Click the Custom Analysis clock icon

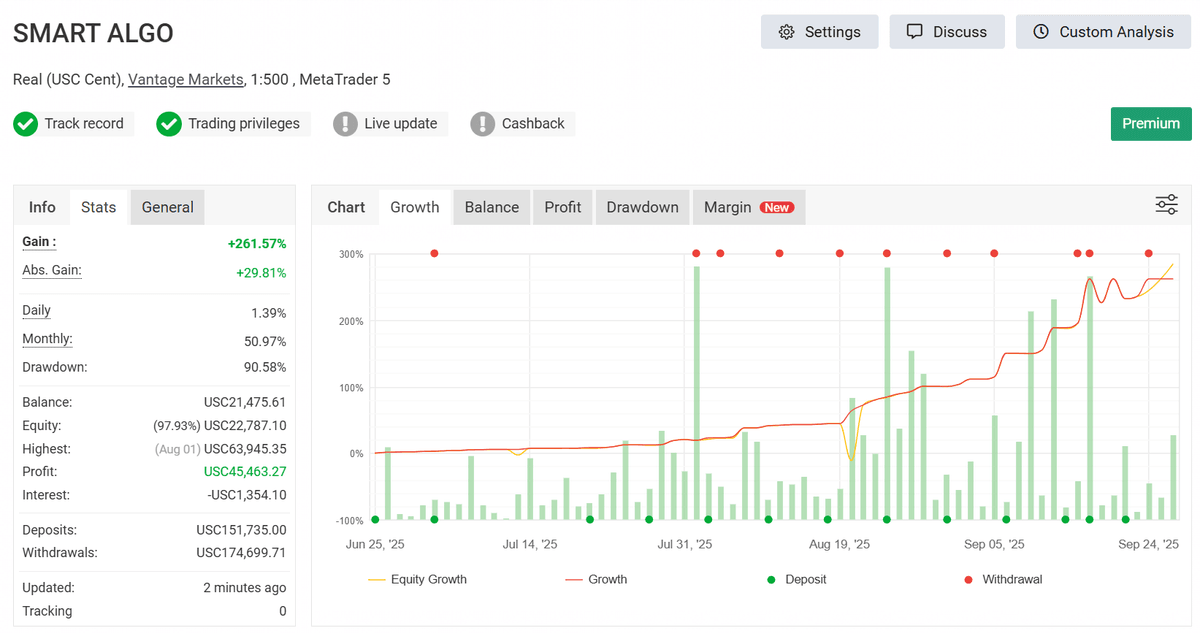(x=1041, y=32)
